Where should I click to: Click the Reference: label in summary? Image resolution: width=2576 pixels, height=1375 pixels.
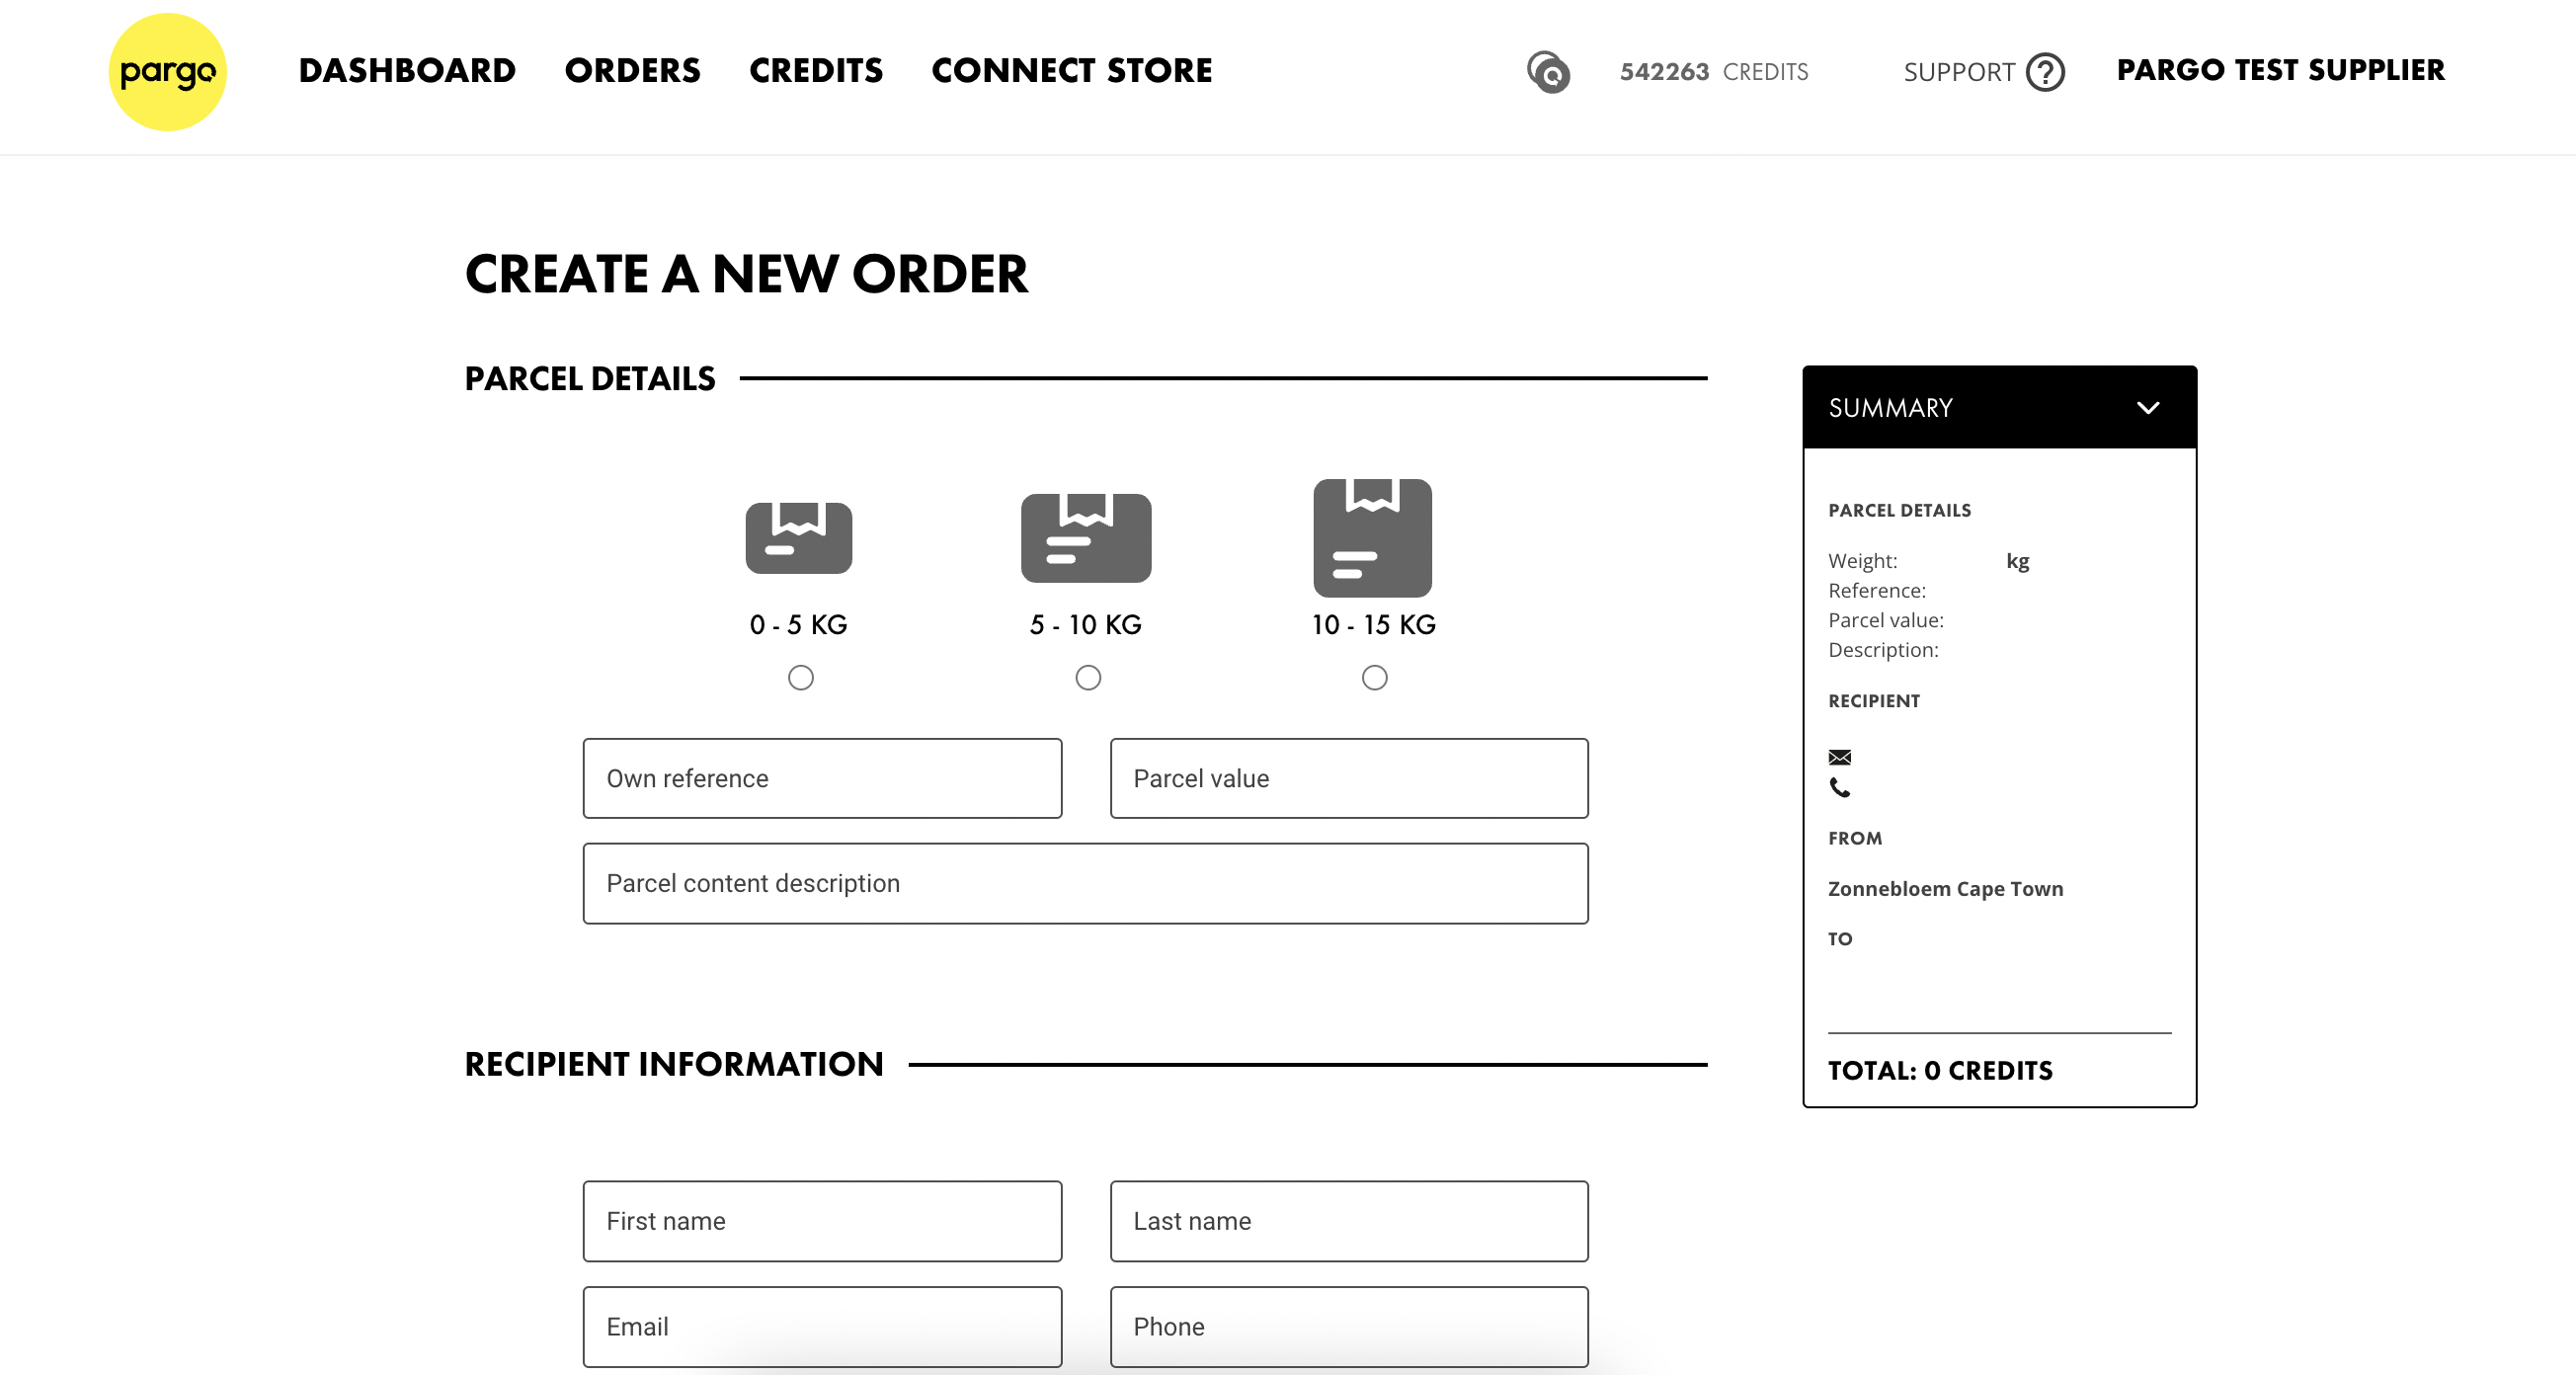point(1876,591)
